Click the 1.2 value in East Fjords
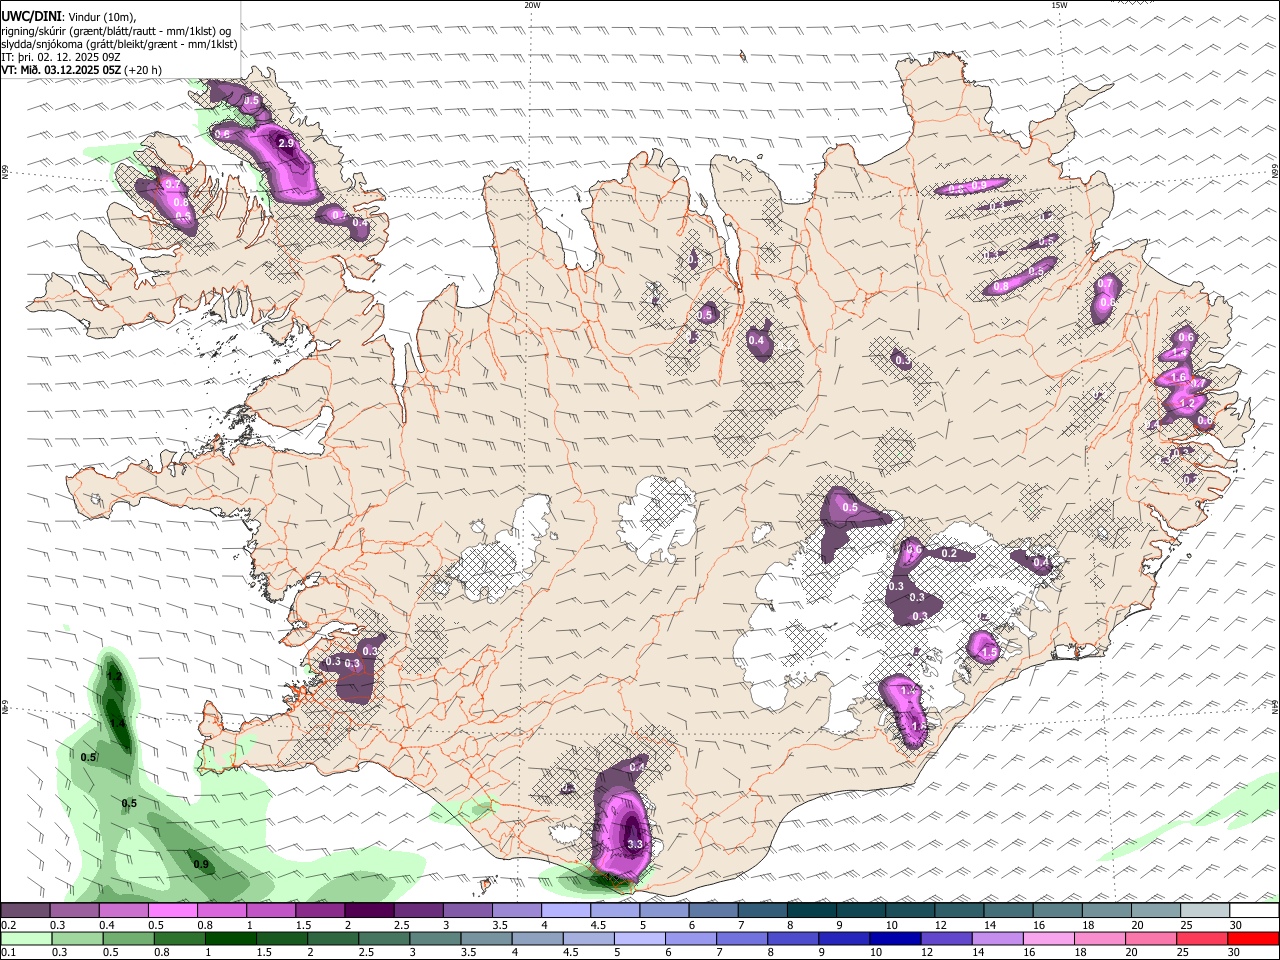The width and height of the screenshot is (1280, 960). coord(1187,403)
